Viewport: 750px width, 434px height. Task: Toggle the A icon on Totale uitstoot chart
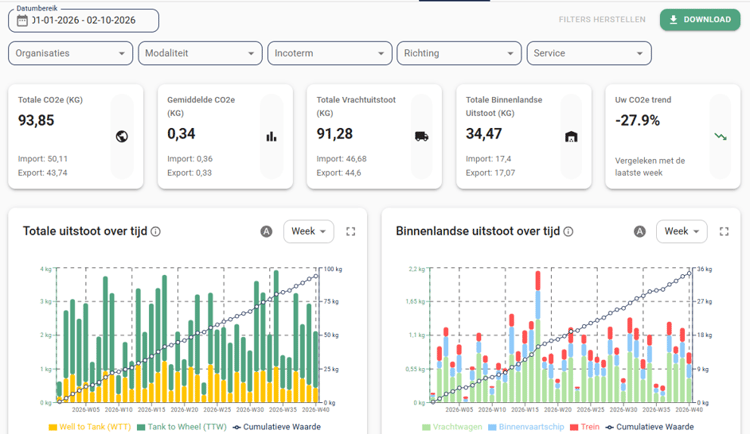(266, 232)
